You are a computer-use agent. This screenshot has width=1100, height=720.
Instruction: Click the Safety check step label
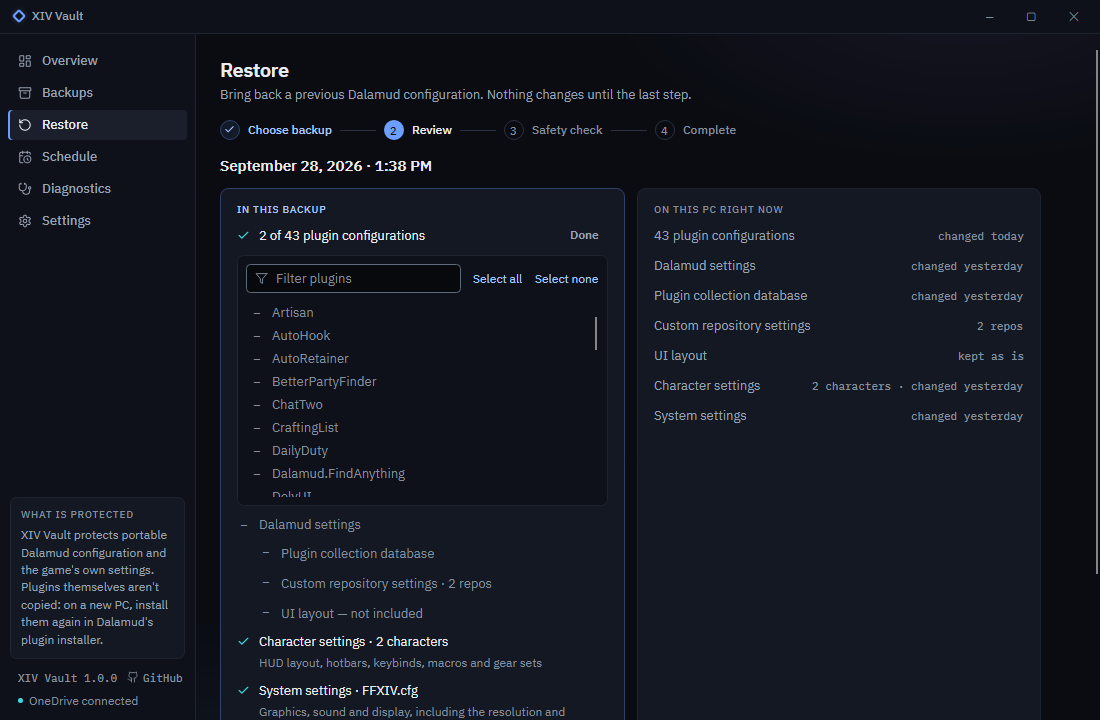point(567,130)
